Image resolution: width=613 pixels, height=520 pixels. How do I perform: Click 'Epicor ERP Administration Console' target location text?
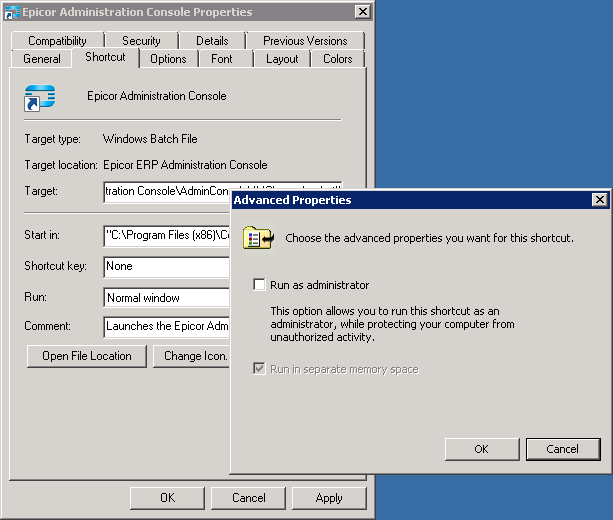[185, 165]
